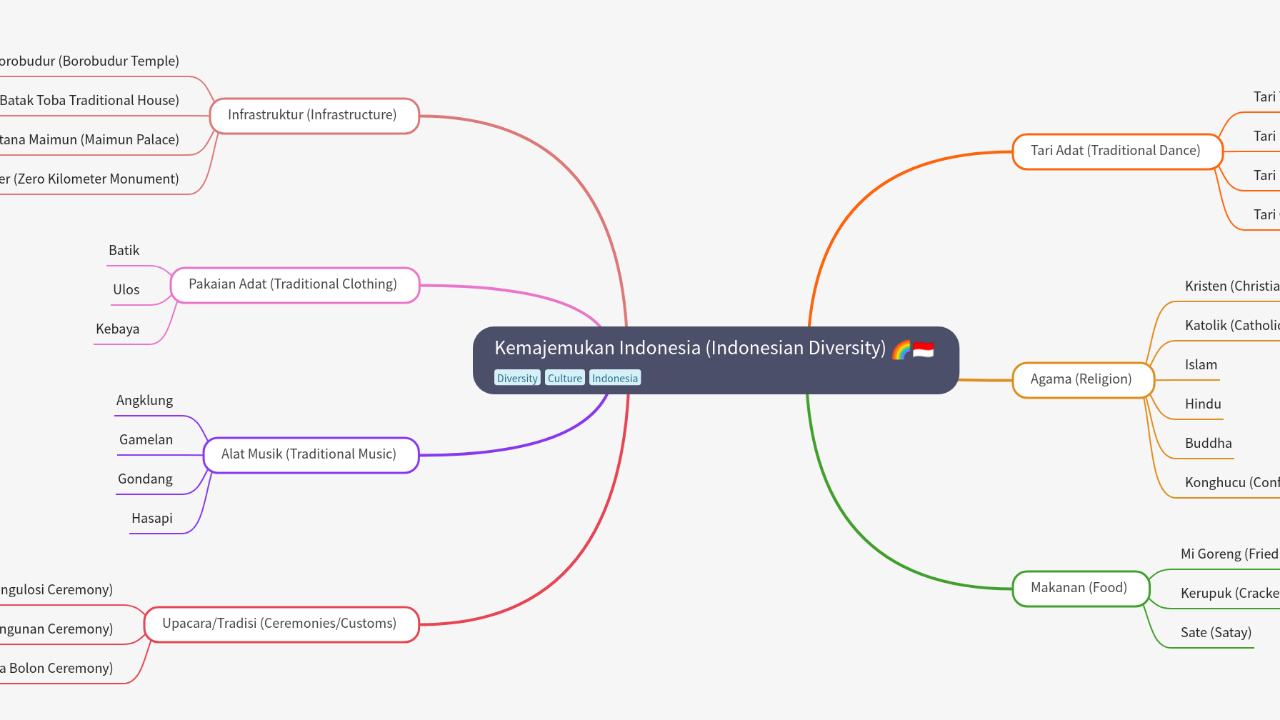The height and width of the screenshot is (720, 1280).
Task: Click the Maimun Palace leaf node
Action: pyautogui.click(x=90, y=140)
